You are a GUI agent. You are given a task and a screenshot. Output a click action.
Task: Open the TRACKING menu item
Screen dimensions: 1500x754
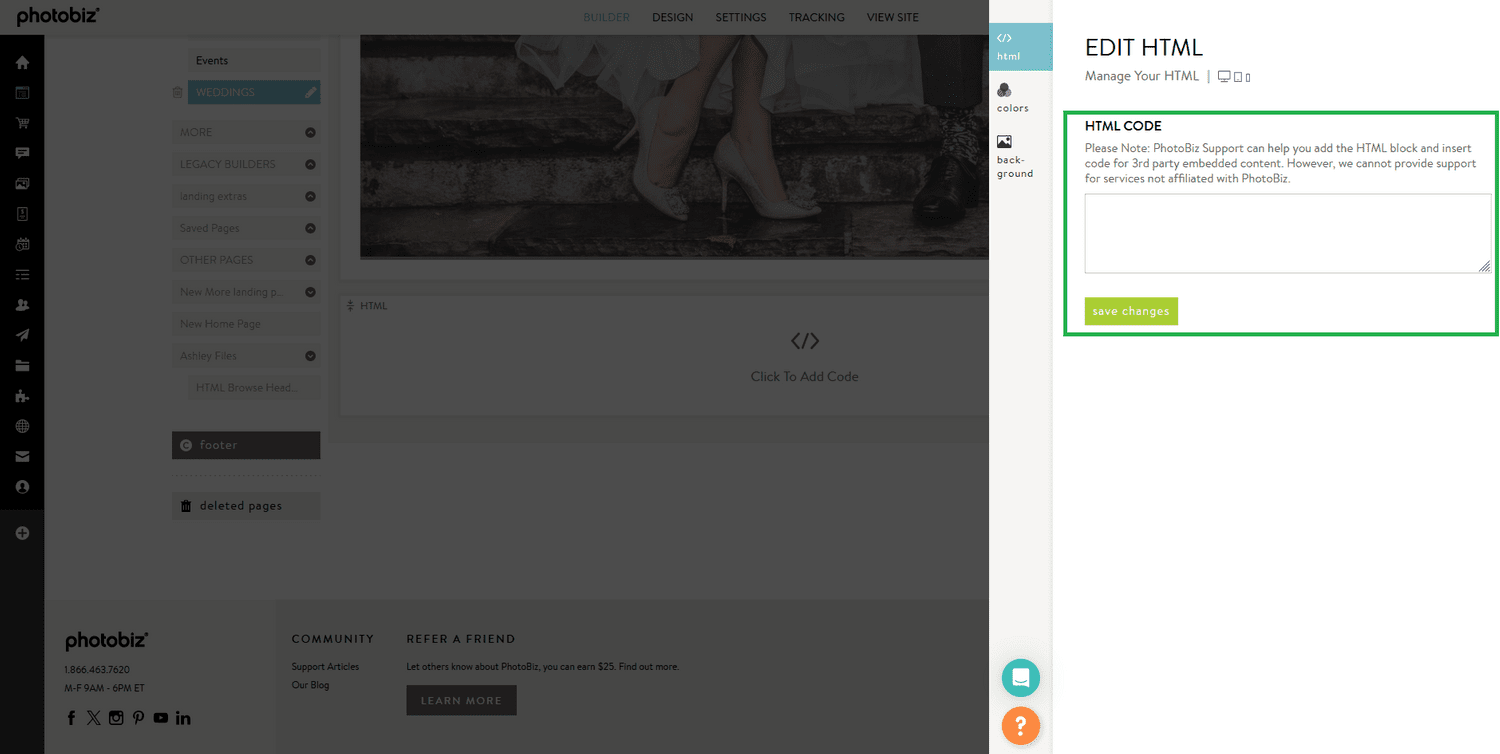coord(816,17)
